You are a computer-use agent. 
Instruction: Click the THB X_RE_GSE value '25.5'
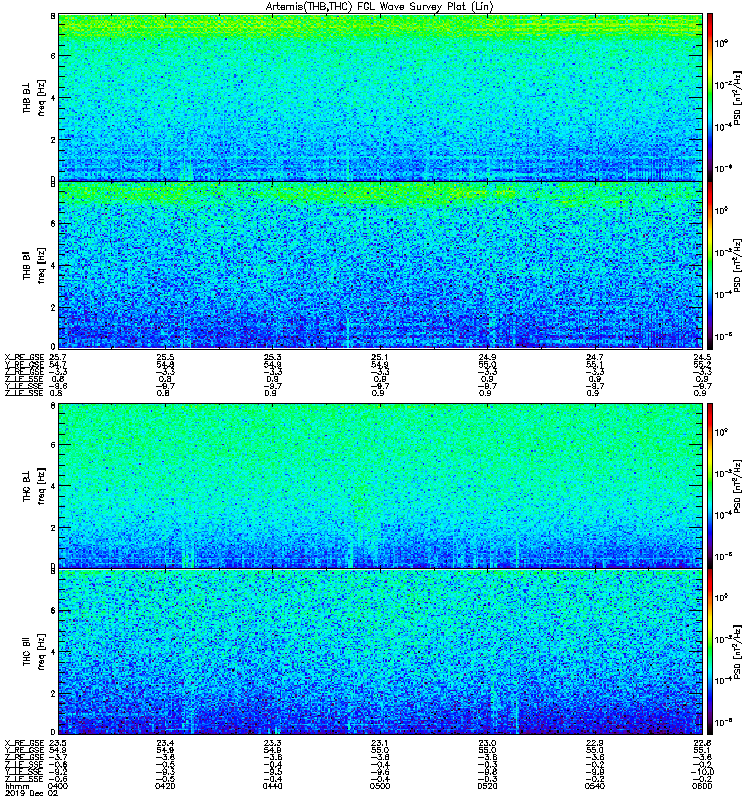tap(165, 358)
